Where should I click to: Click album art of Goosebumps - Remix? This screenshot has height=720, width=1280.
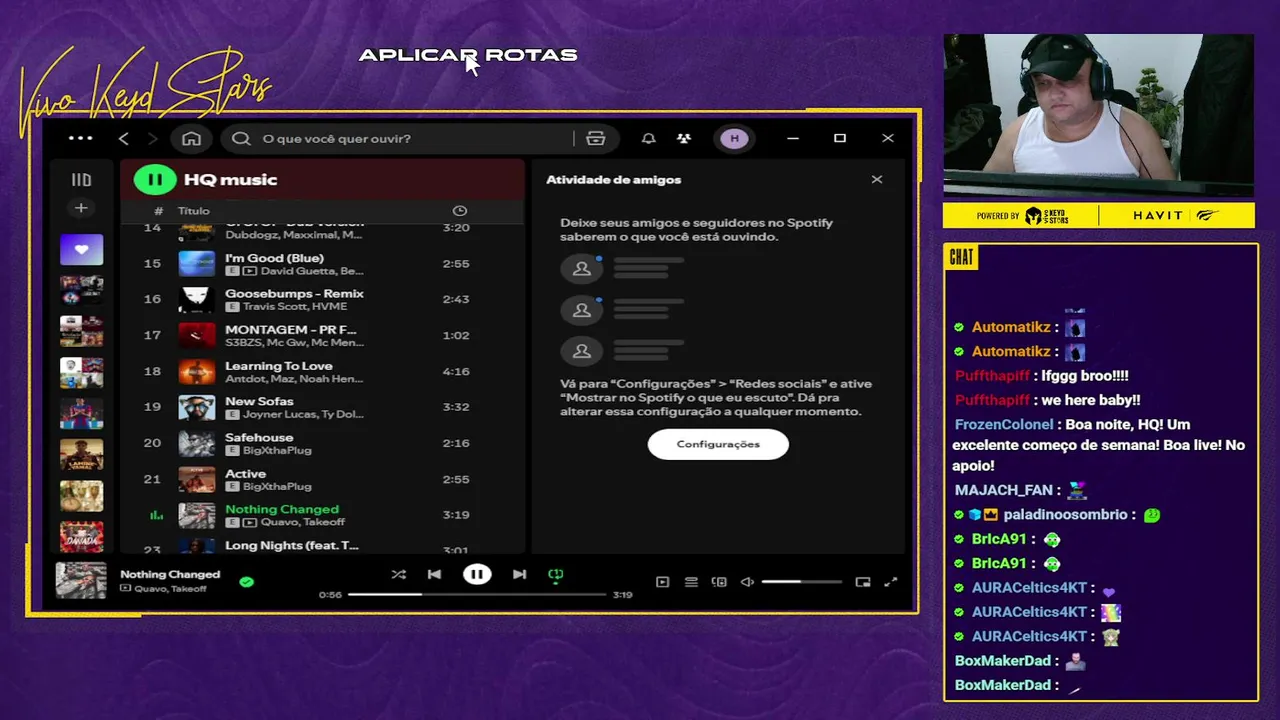196,300
